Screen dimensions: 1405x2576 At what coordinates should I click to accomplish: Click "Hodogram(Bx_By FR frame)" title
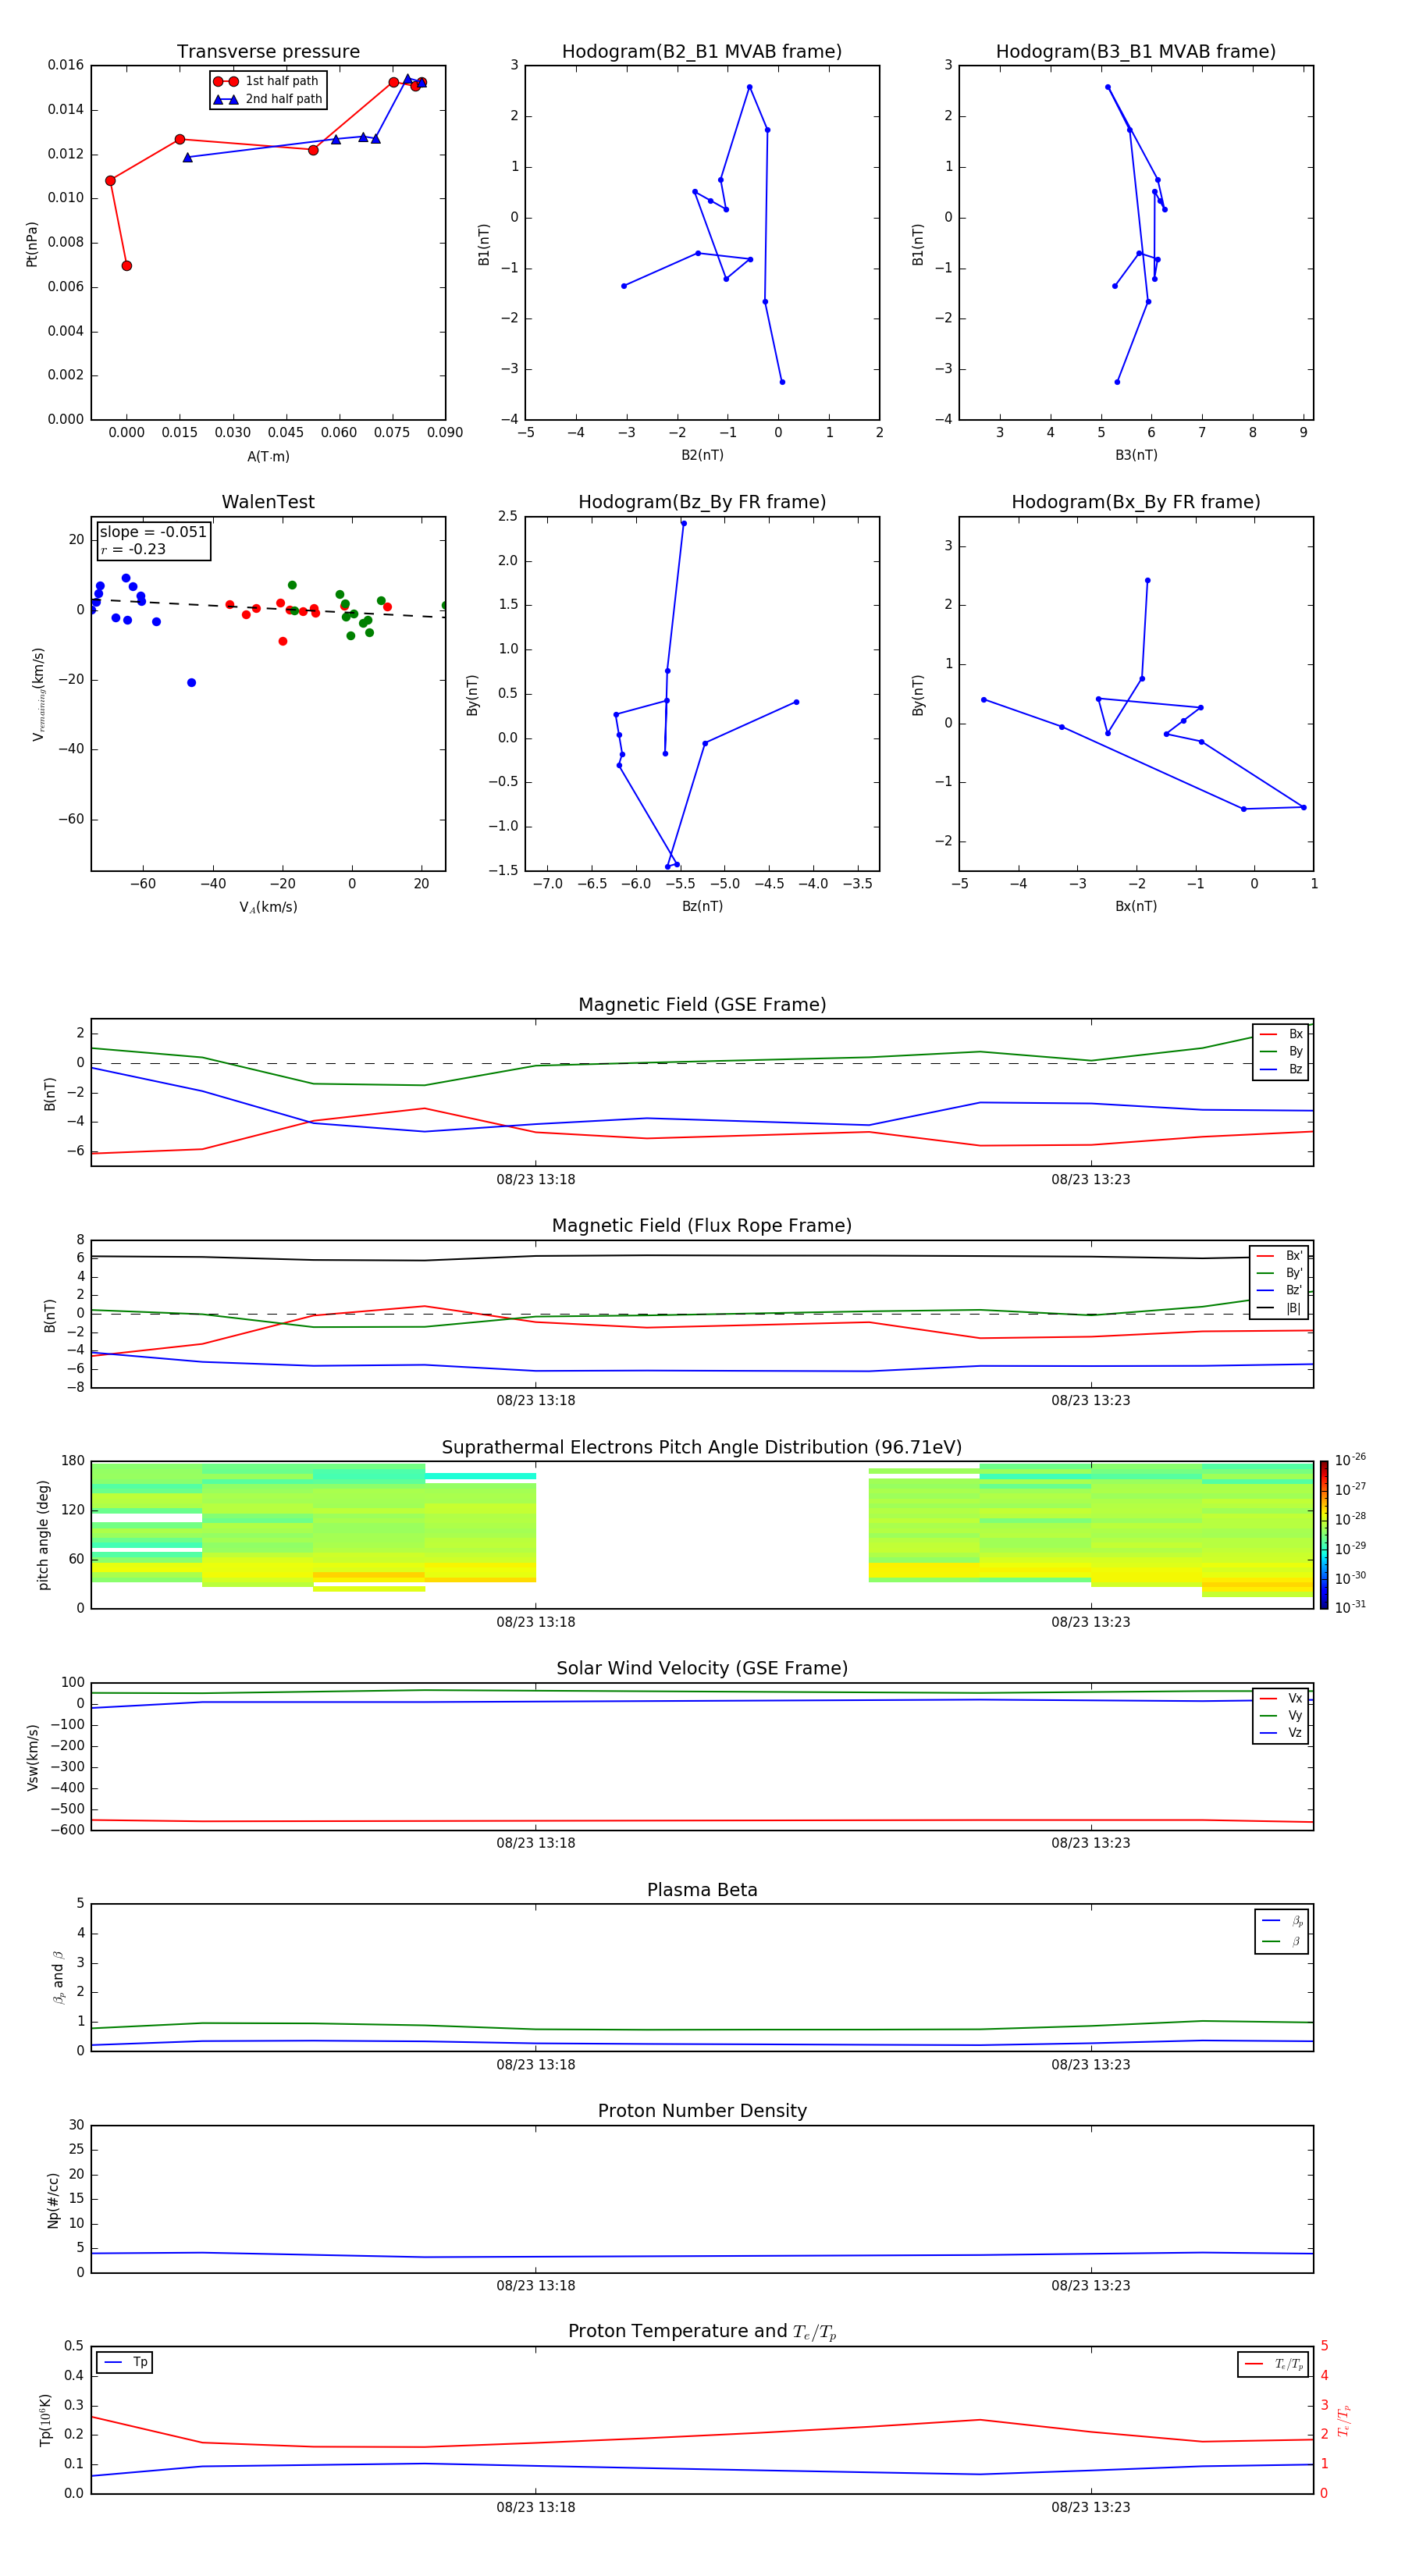tap(1136, 502)
